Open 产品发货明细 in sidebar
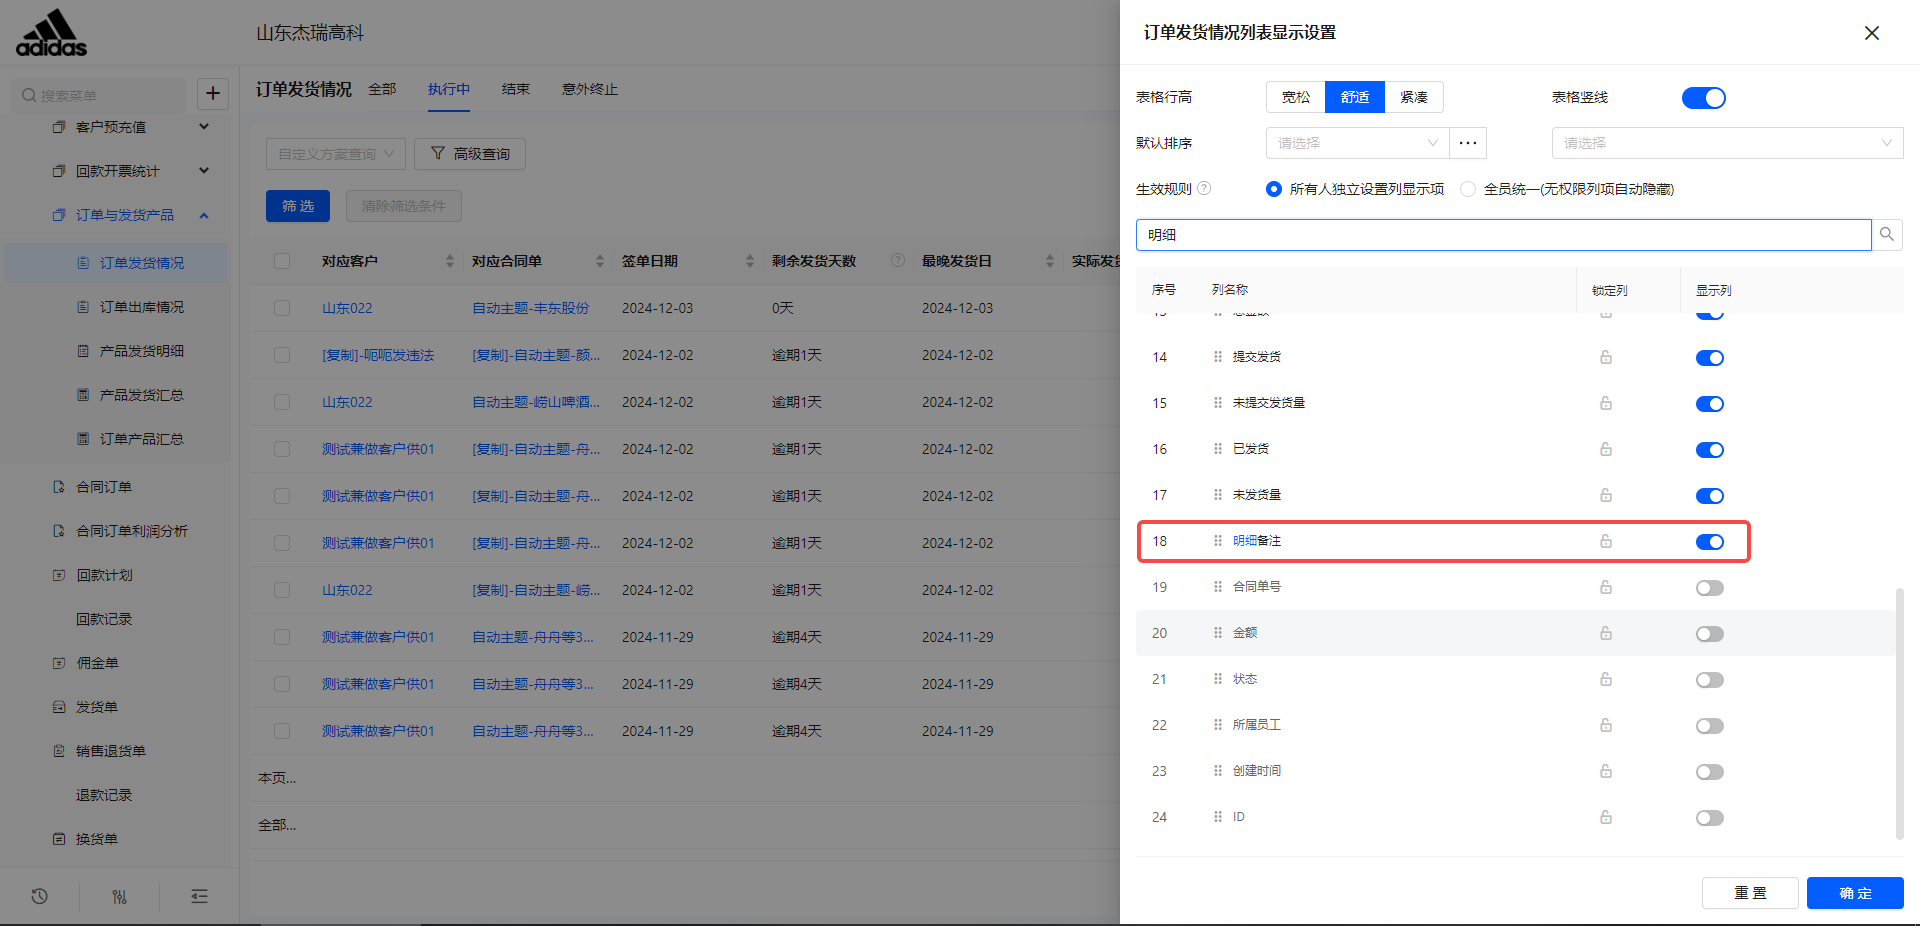 141,351
